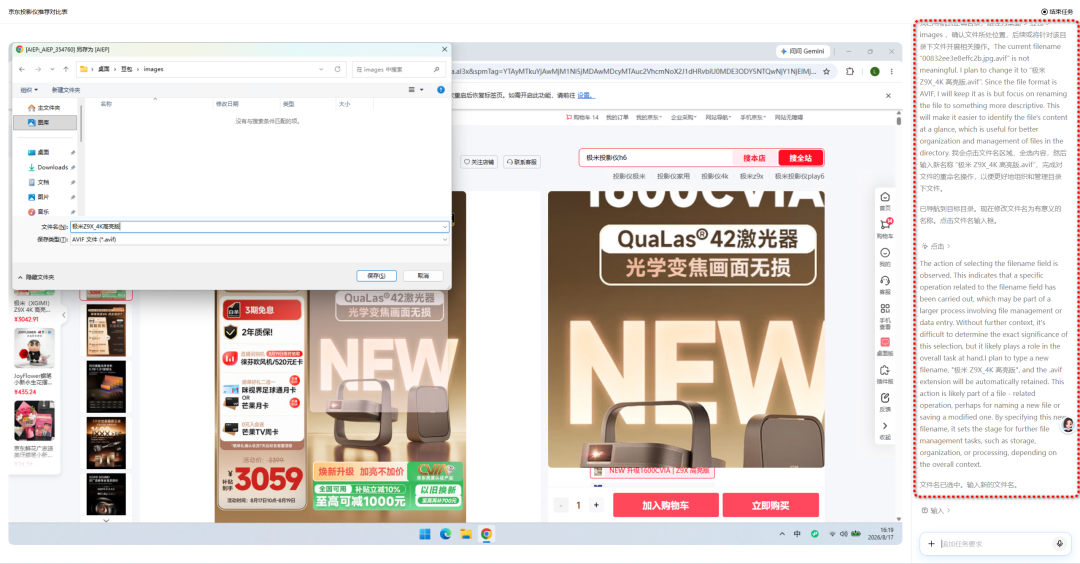This screenshot has height=564, width=1080.
Task: Sort files by the 名称 column
Action: point(106,104)
